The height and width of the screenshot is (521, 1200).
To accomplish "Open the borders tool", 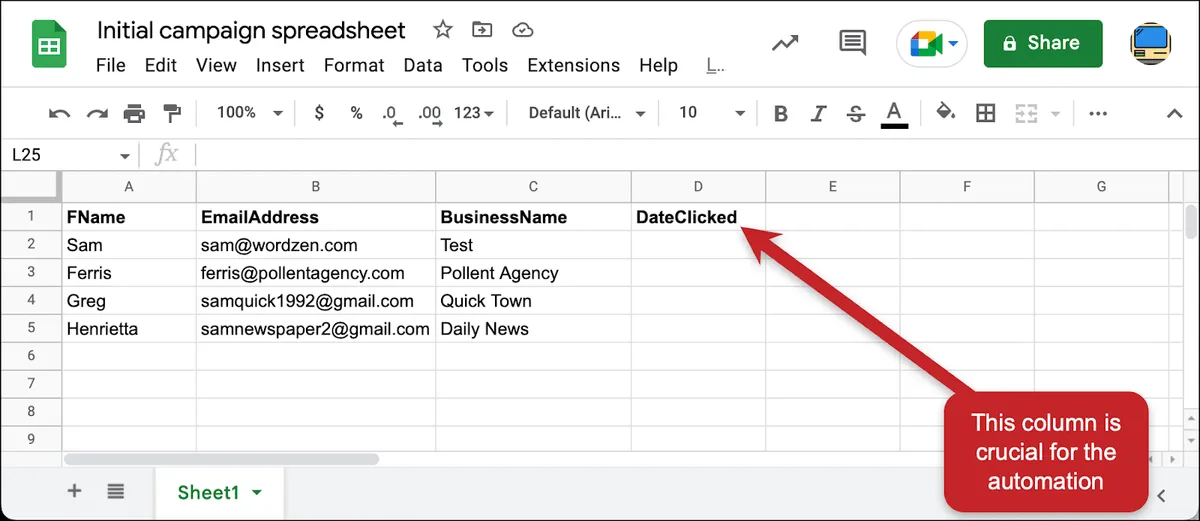I will (986, 113).
